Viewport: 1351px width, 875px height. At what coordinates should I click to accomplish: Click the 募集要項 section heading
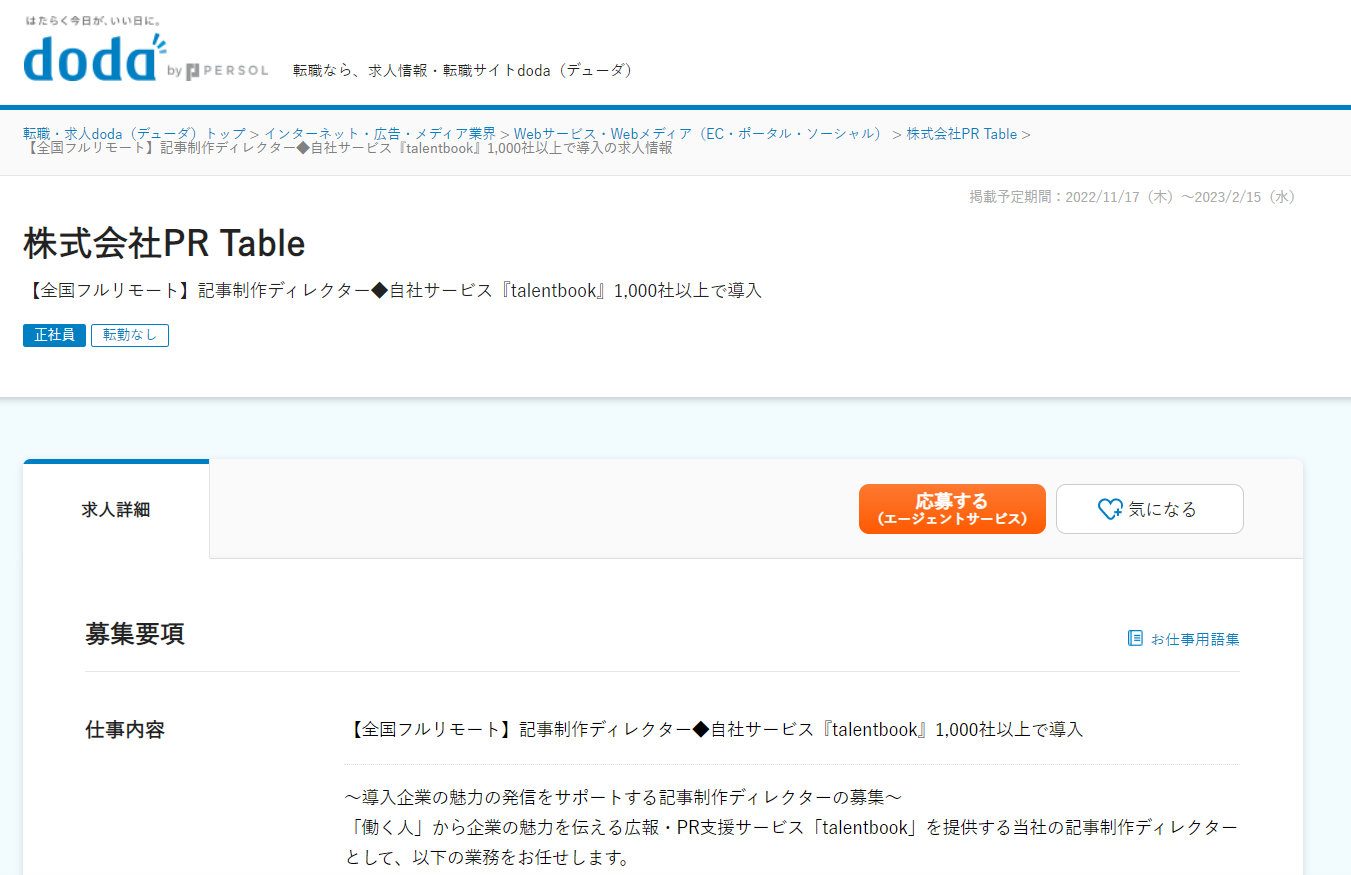pyautogui.click(x=135, y=634)
